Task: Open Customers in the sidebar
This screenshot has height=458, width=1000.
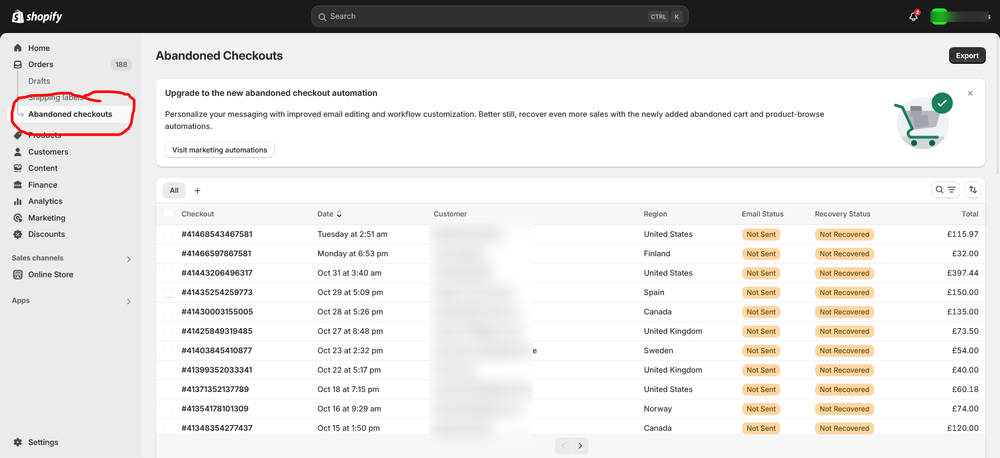Action: click(48, 152)
